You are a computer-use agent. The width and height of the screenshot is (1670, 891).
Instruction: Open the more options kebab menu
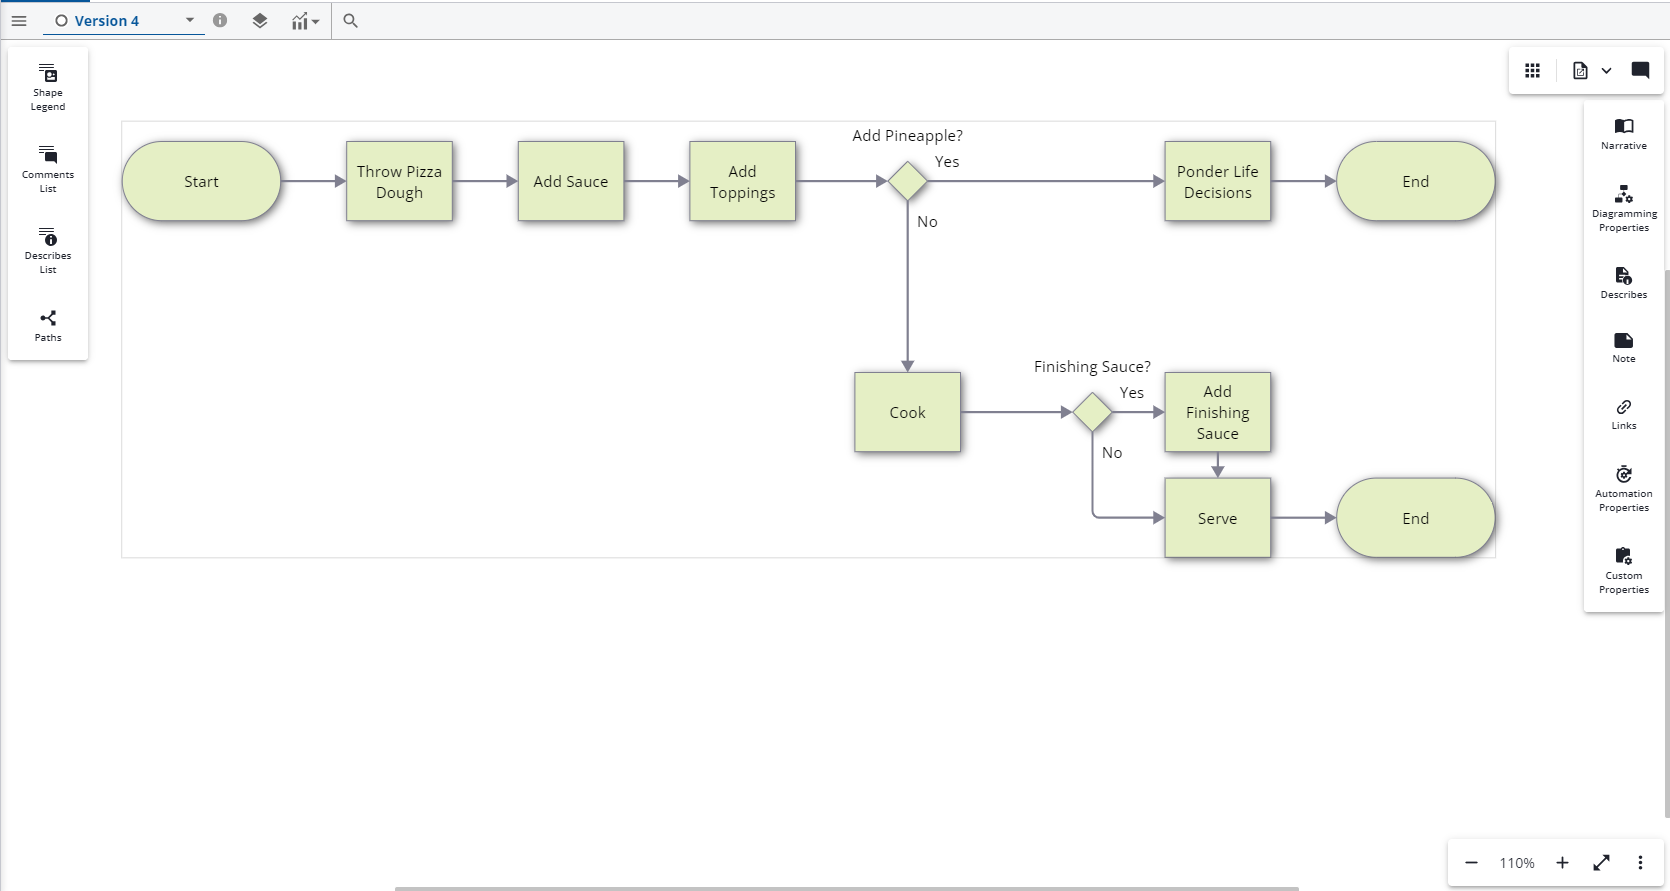click(x=1640, y=862)
